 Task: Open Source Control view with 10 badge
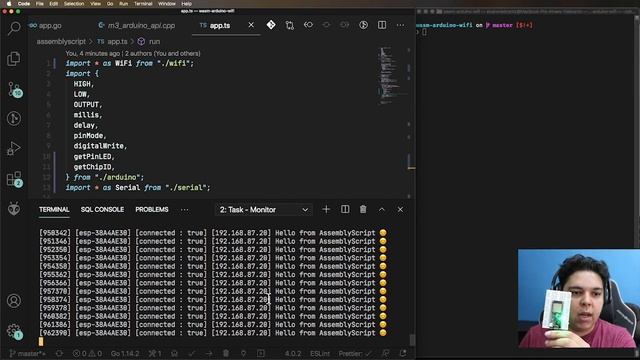(15, 89)
